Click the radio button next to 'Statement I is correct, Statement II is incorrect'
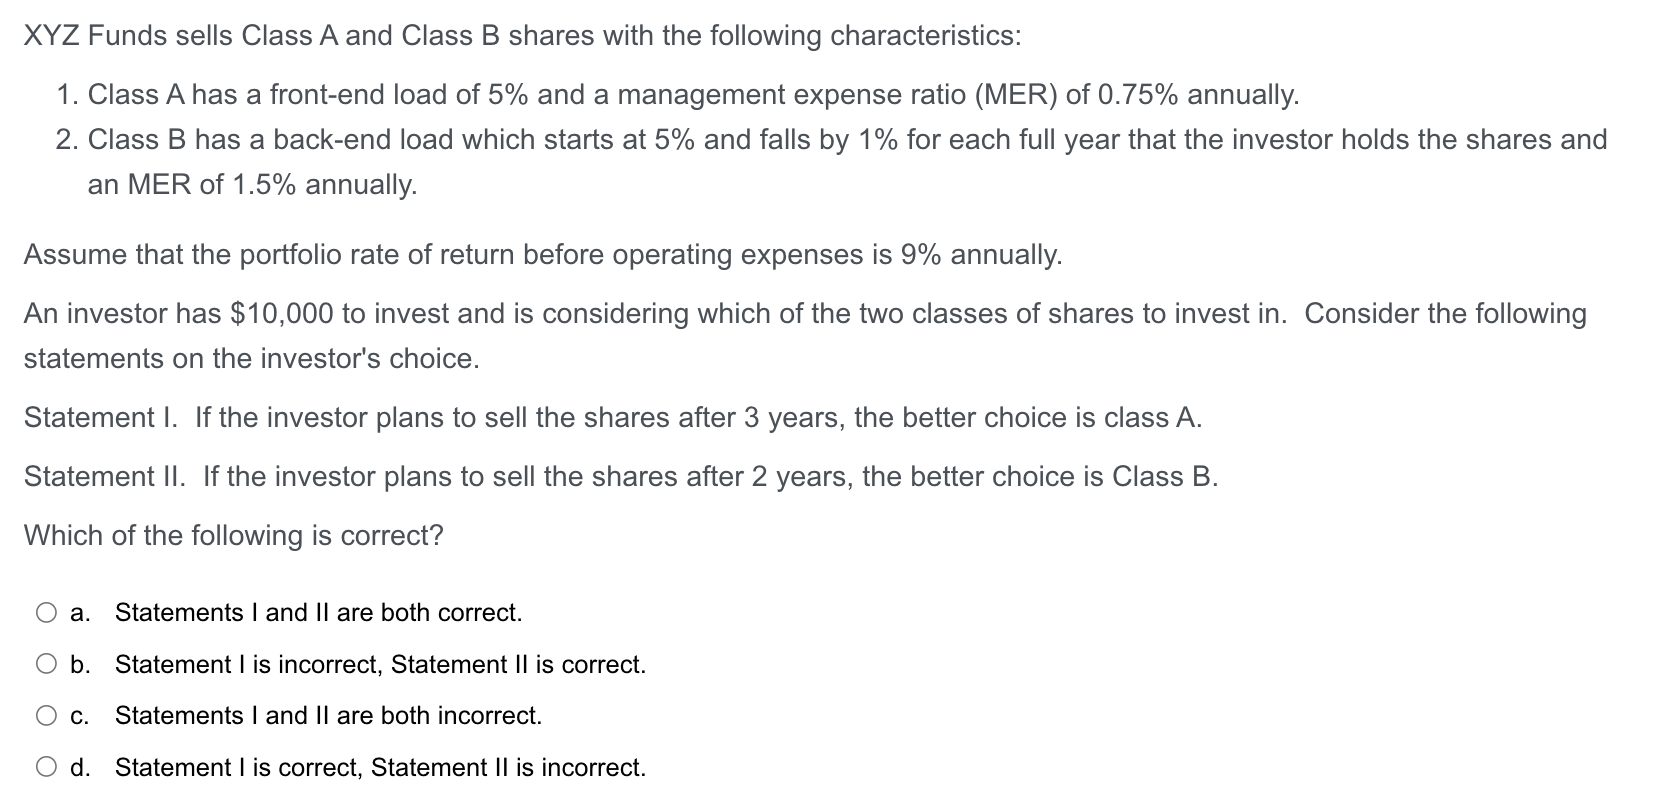Viewport: 1670px width, 800px height. click(46, 767)
